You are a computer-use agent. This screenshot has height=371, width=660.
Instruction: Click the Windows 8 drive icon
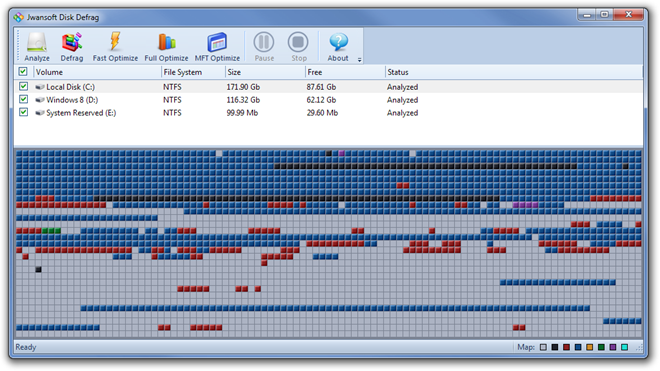click(40, 100)
